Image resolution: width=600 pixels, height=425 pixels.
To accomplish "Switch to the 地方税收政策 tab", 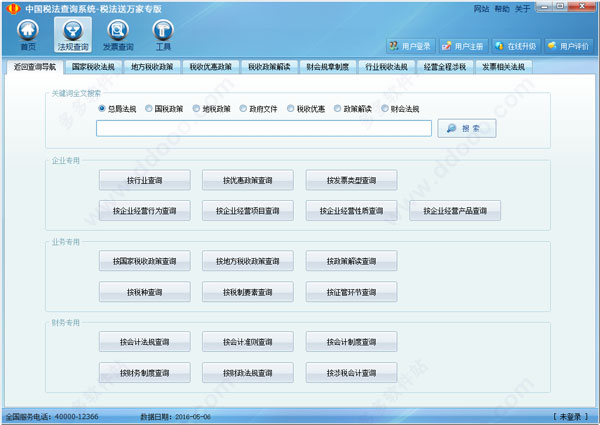I will [x=152, y=67].
